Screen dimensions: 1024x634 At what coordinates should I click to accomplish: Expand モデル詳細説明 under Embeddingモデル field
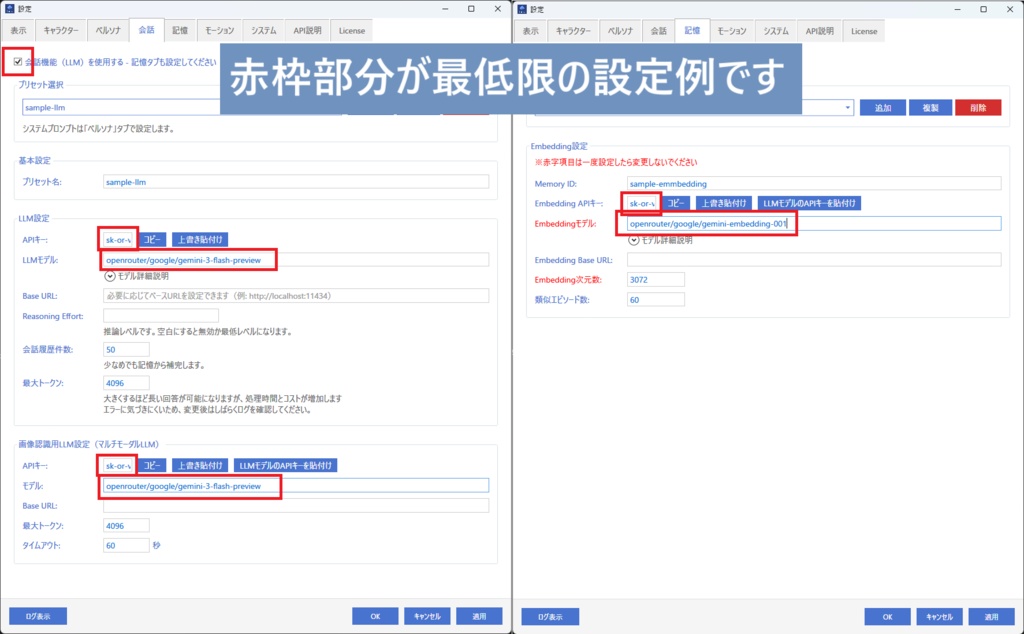click(x=633, y=240)
